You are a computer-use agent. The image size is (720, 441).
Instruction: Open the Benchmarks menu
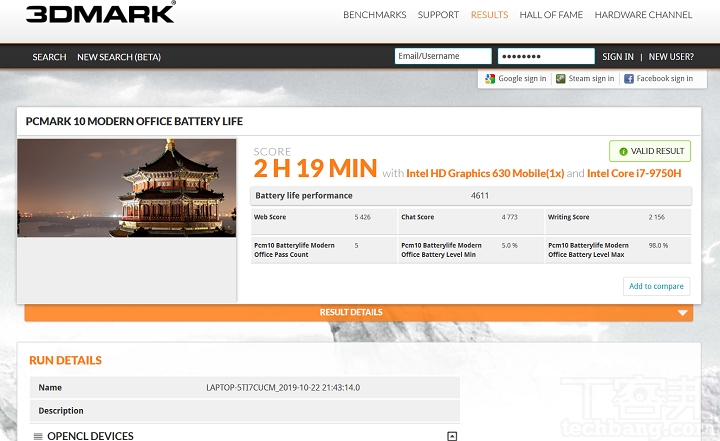tap(375, 15)
